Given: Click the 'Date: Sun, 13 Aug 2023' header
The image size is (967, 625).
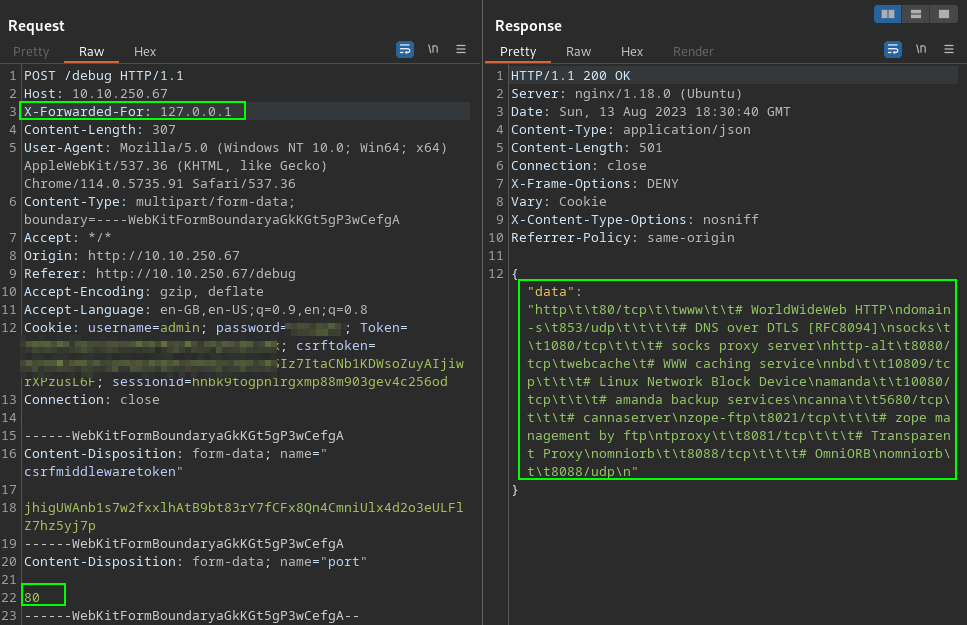Looking at the screenshot, I should pyautogui.click(x=651, y=112).
